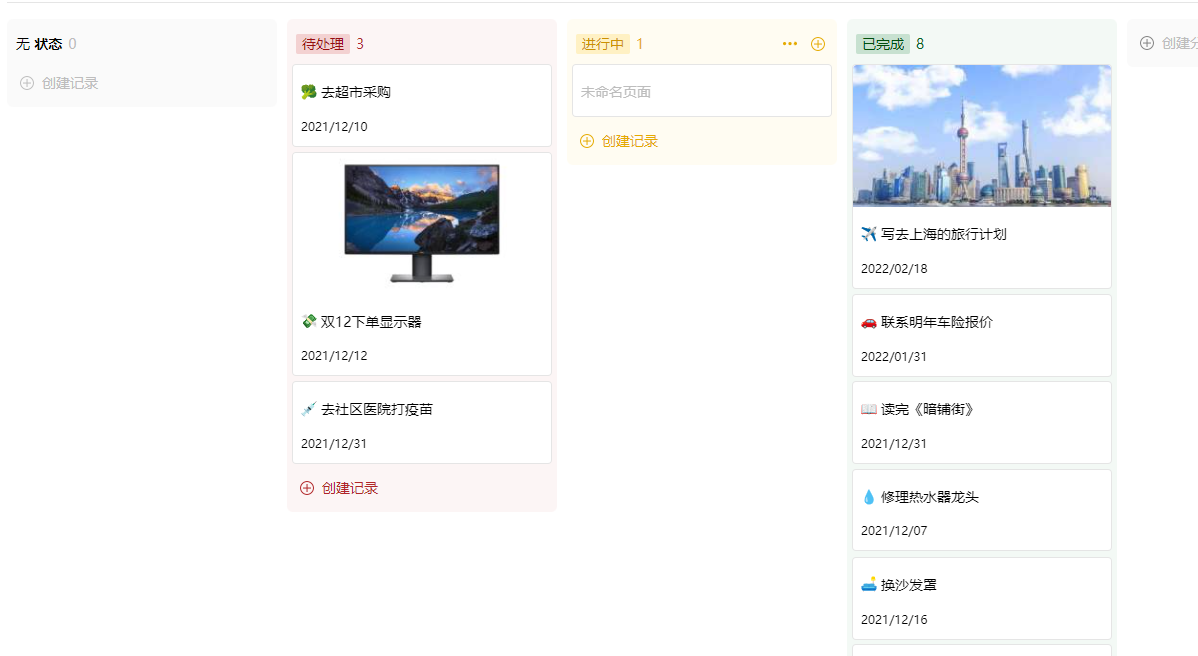Click count 1 beside 进行中
The image size is (1198, 656).
[x=639, y=44]
